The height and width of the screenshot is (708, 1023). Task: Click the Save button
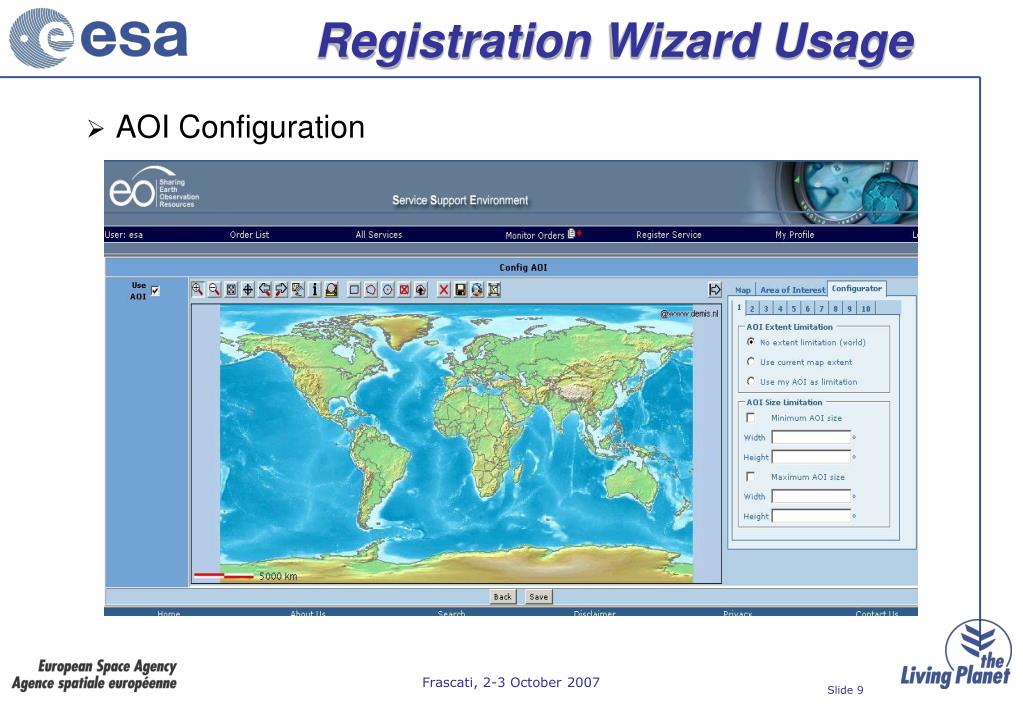click(x=538, y=596)
